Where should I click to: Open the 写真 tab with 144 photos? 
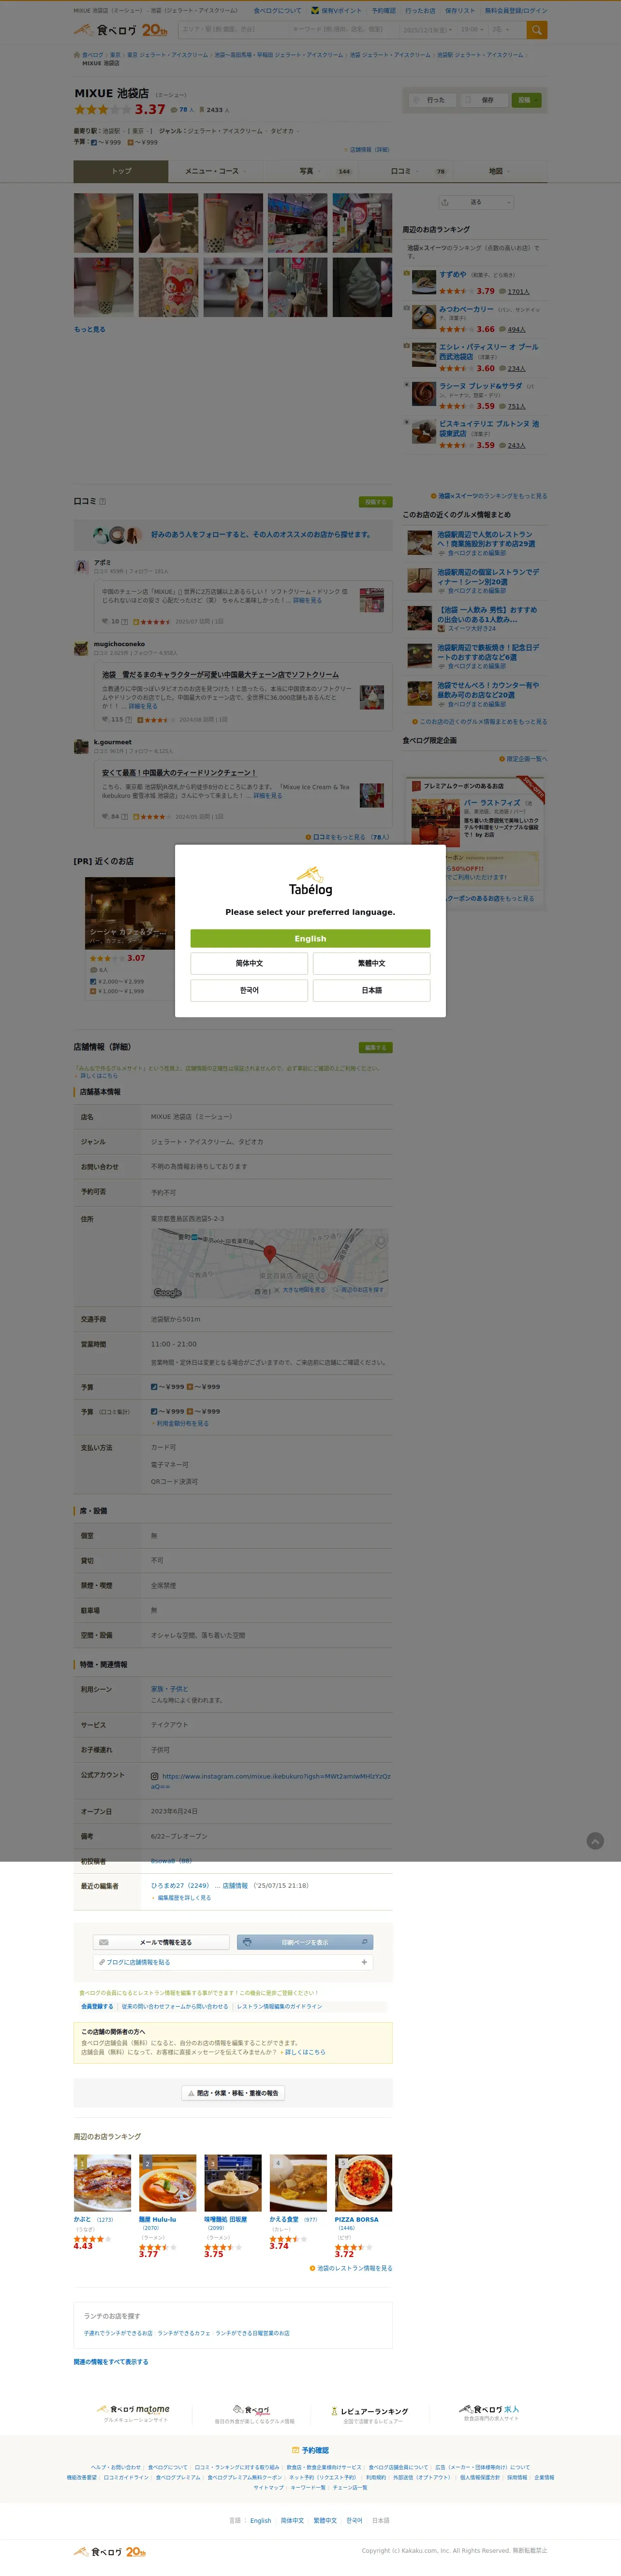310,171
